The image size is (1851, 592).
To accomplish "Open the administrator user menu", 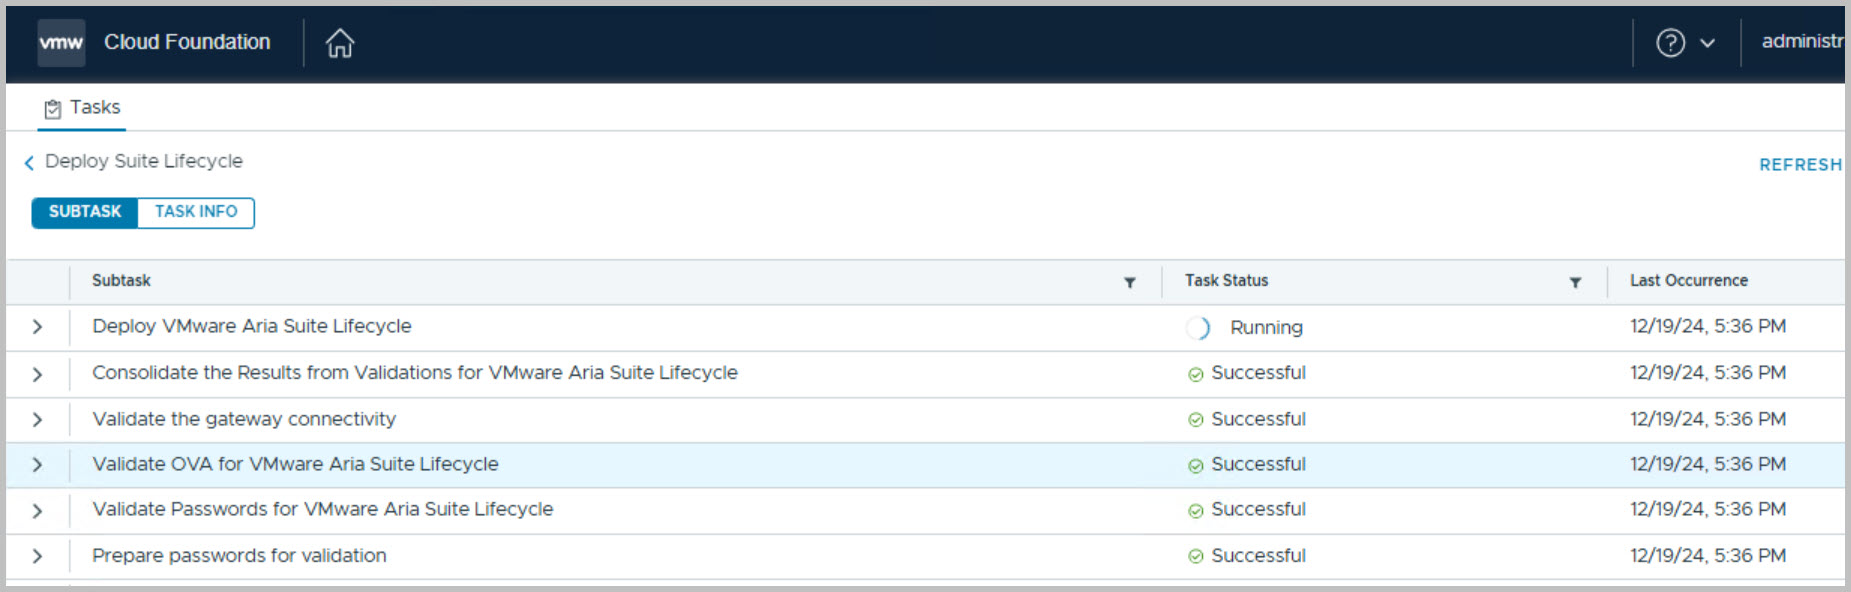I will pos(1801,42).
